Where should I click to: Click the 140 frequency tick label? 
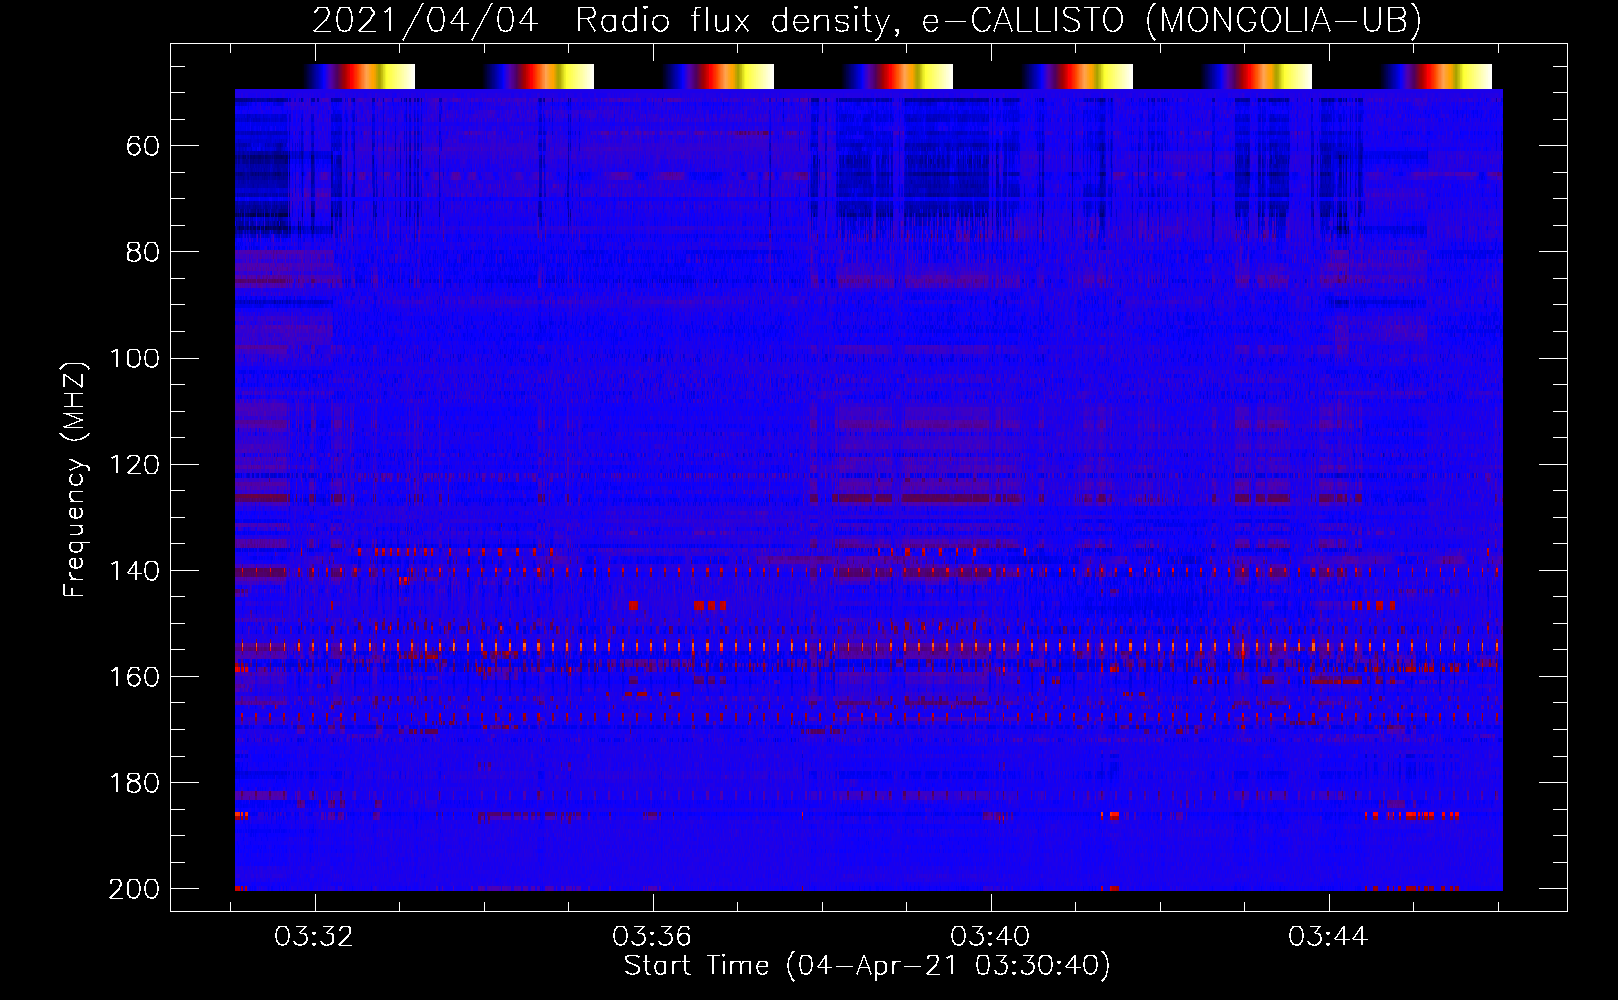click(134, 571)
